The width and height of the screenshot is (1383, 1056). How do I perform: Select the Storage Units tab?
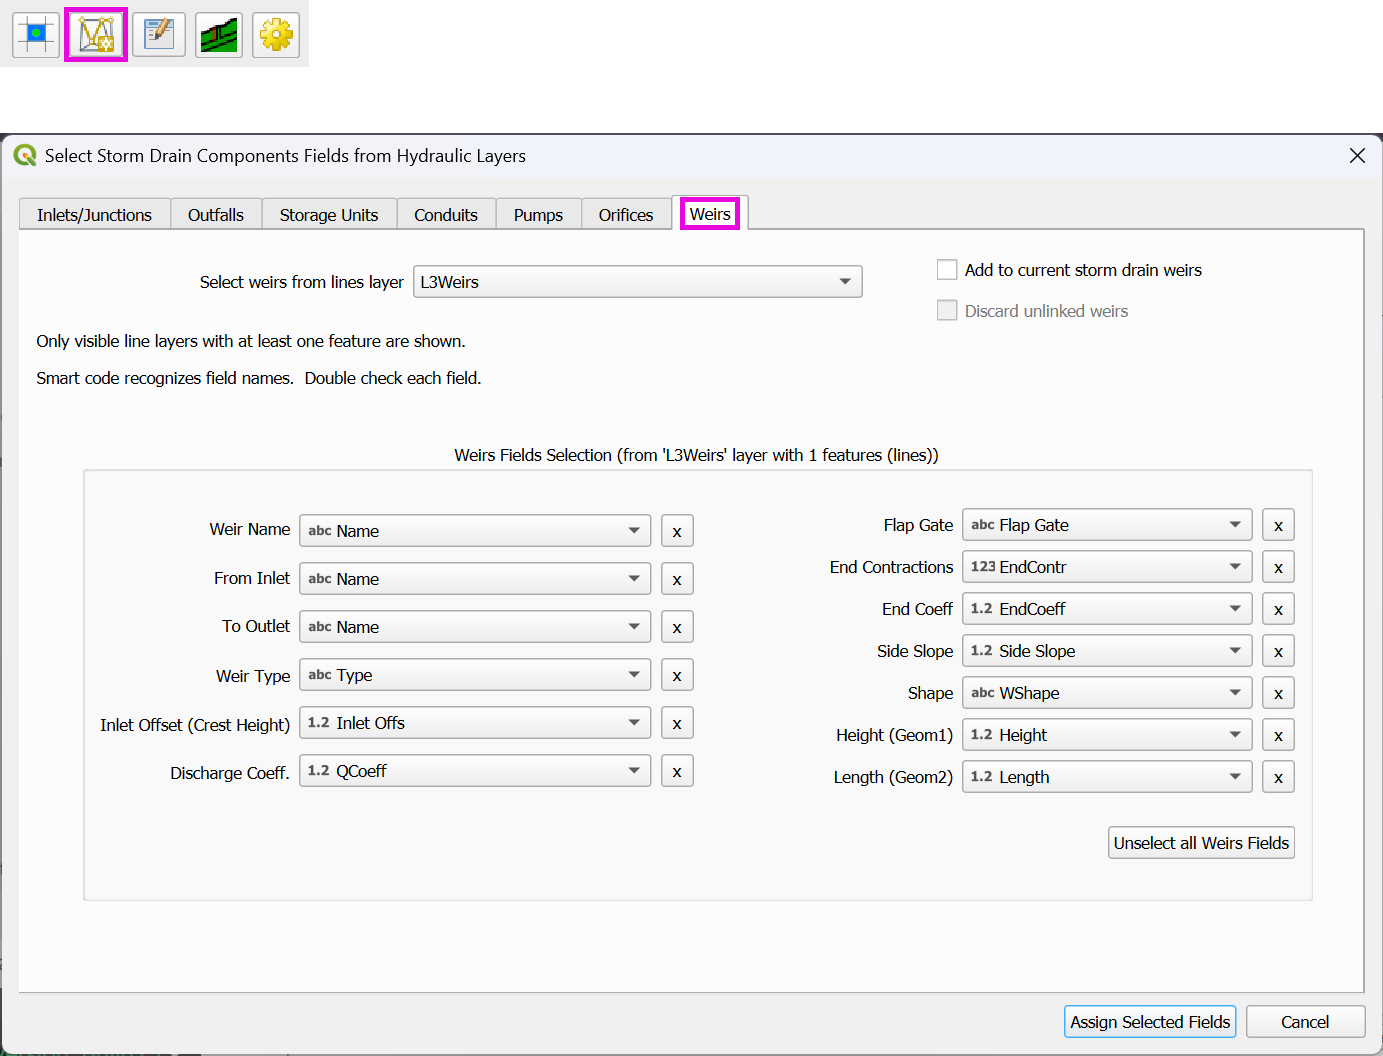(329, 215)
